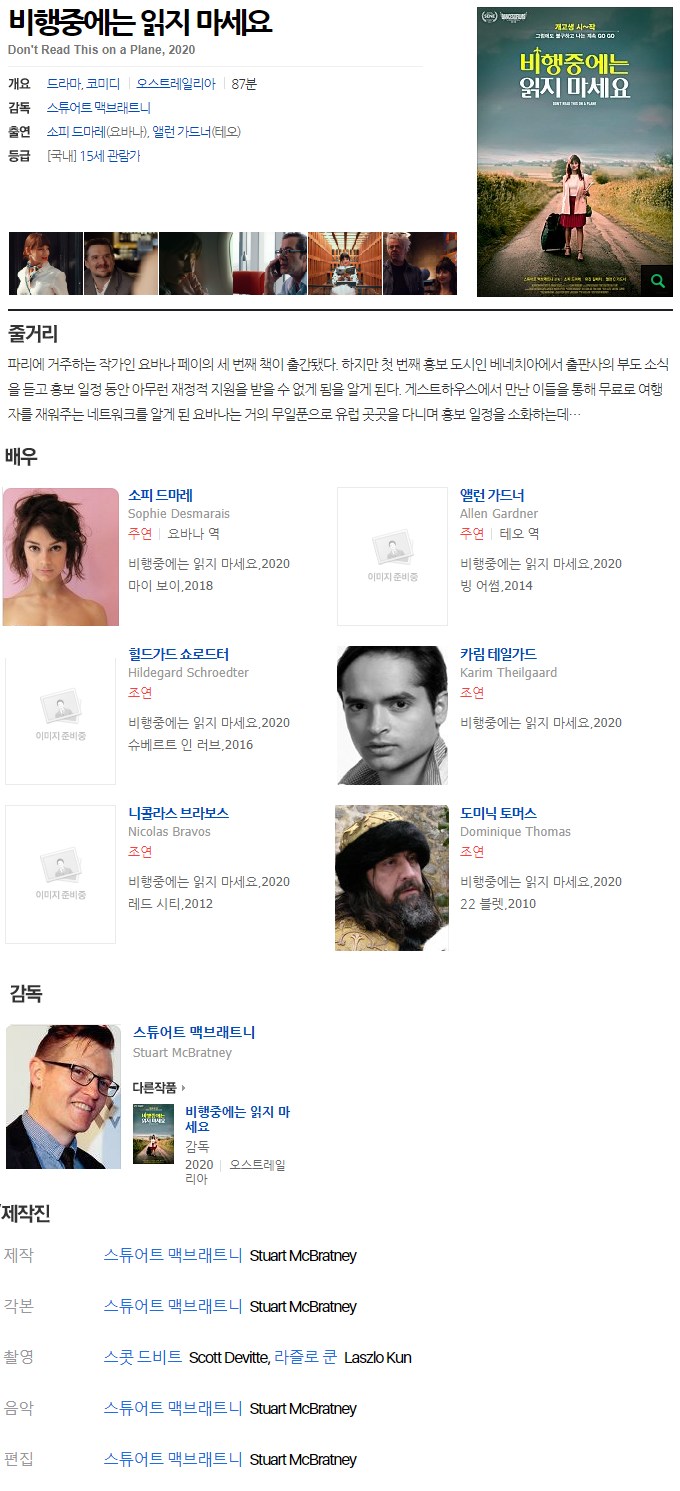
Task: Click 스튜어트 맥브래트니 director link in overview
Action: coord(99,108)
